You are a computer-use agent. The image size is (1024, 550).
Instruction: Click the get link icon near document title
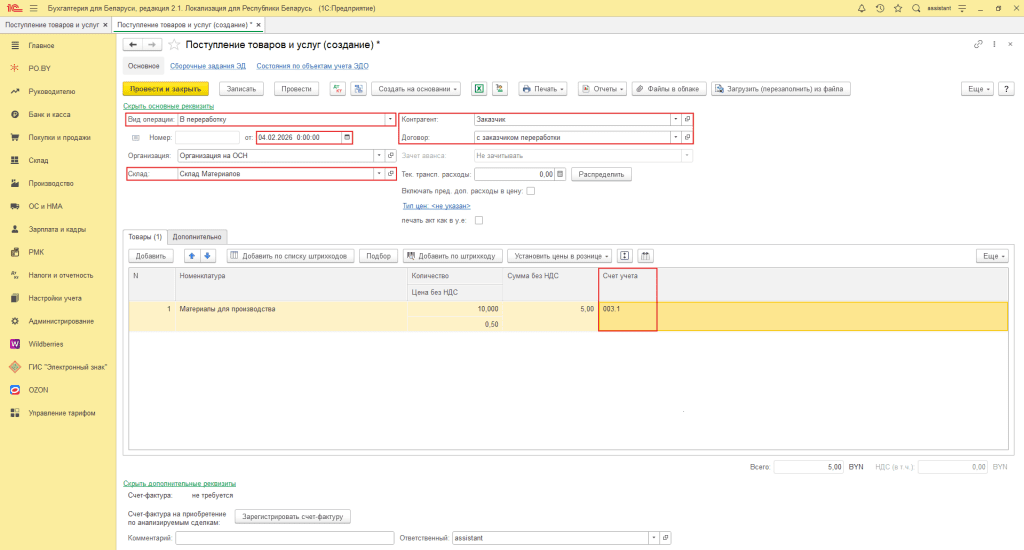pyautogui.click(x=978, y=45)
